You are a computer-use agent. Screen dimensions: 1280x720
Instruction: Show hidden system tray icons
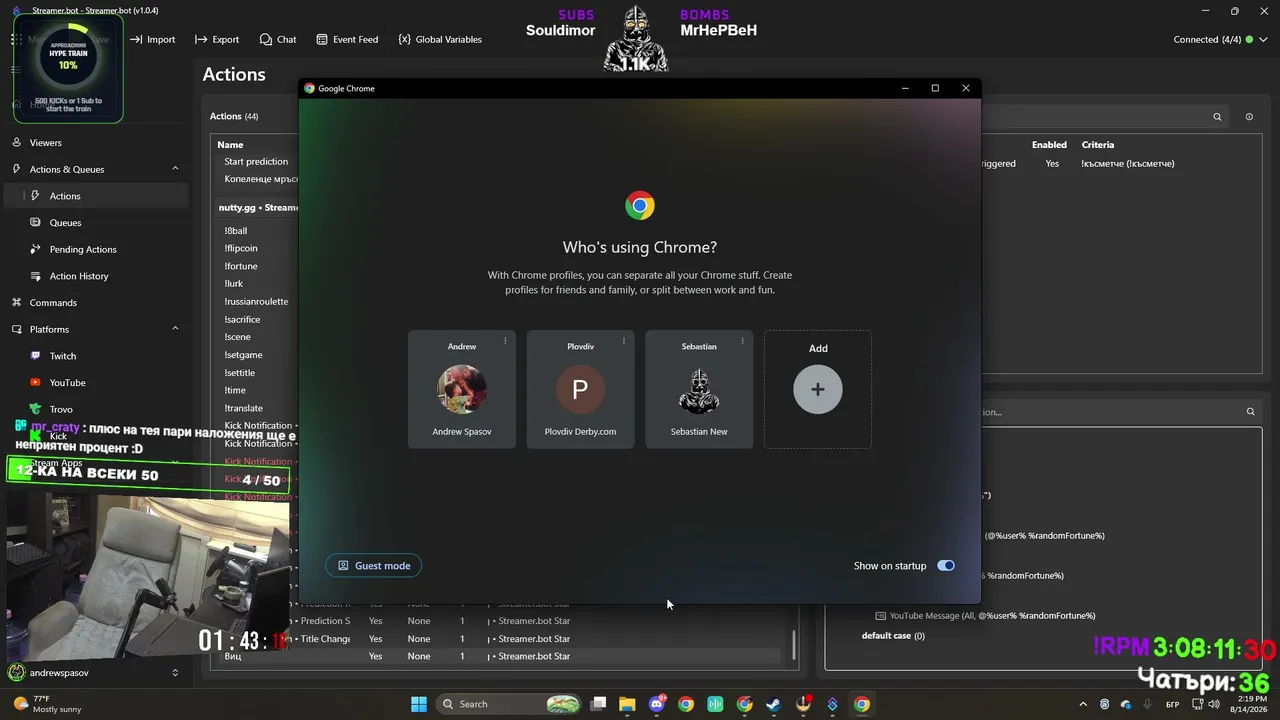tap(1083, 704)
